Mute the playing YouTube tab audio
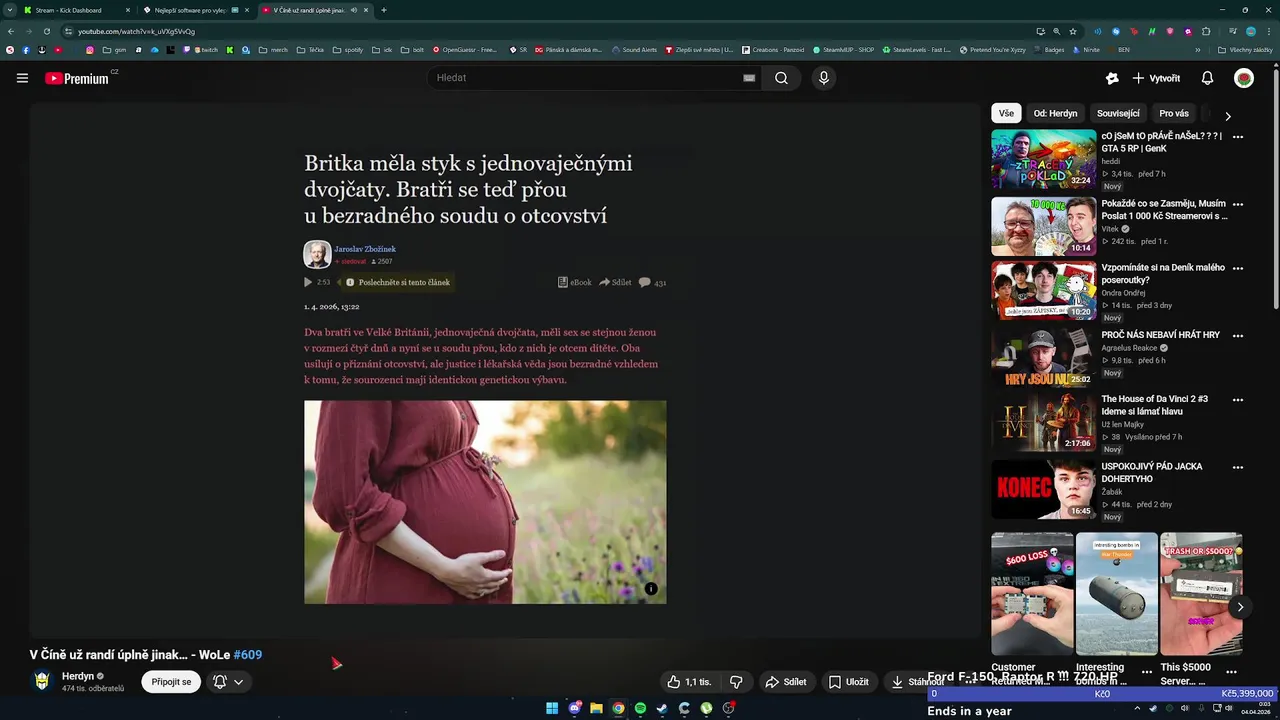The height and width of the screenshot is (720, 1280). (x=354, y=10)
